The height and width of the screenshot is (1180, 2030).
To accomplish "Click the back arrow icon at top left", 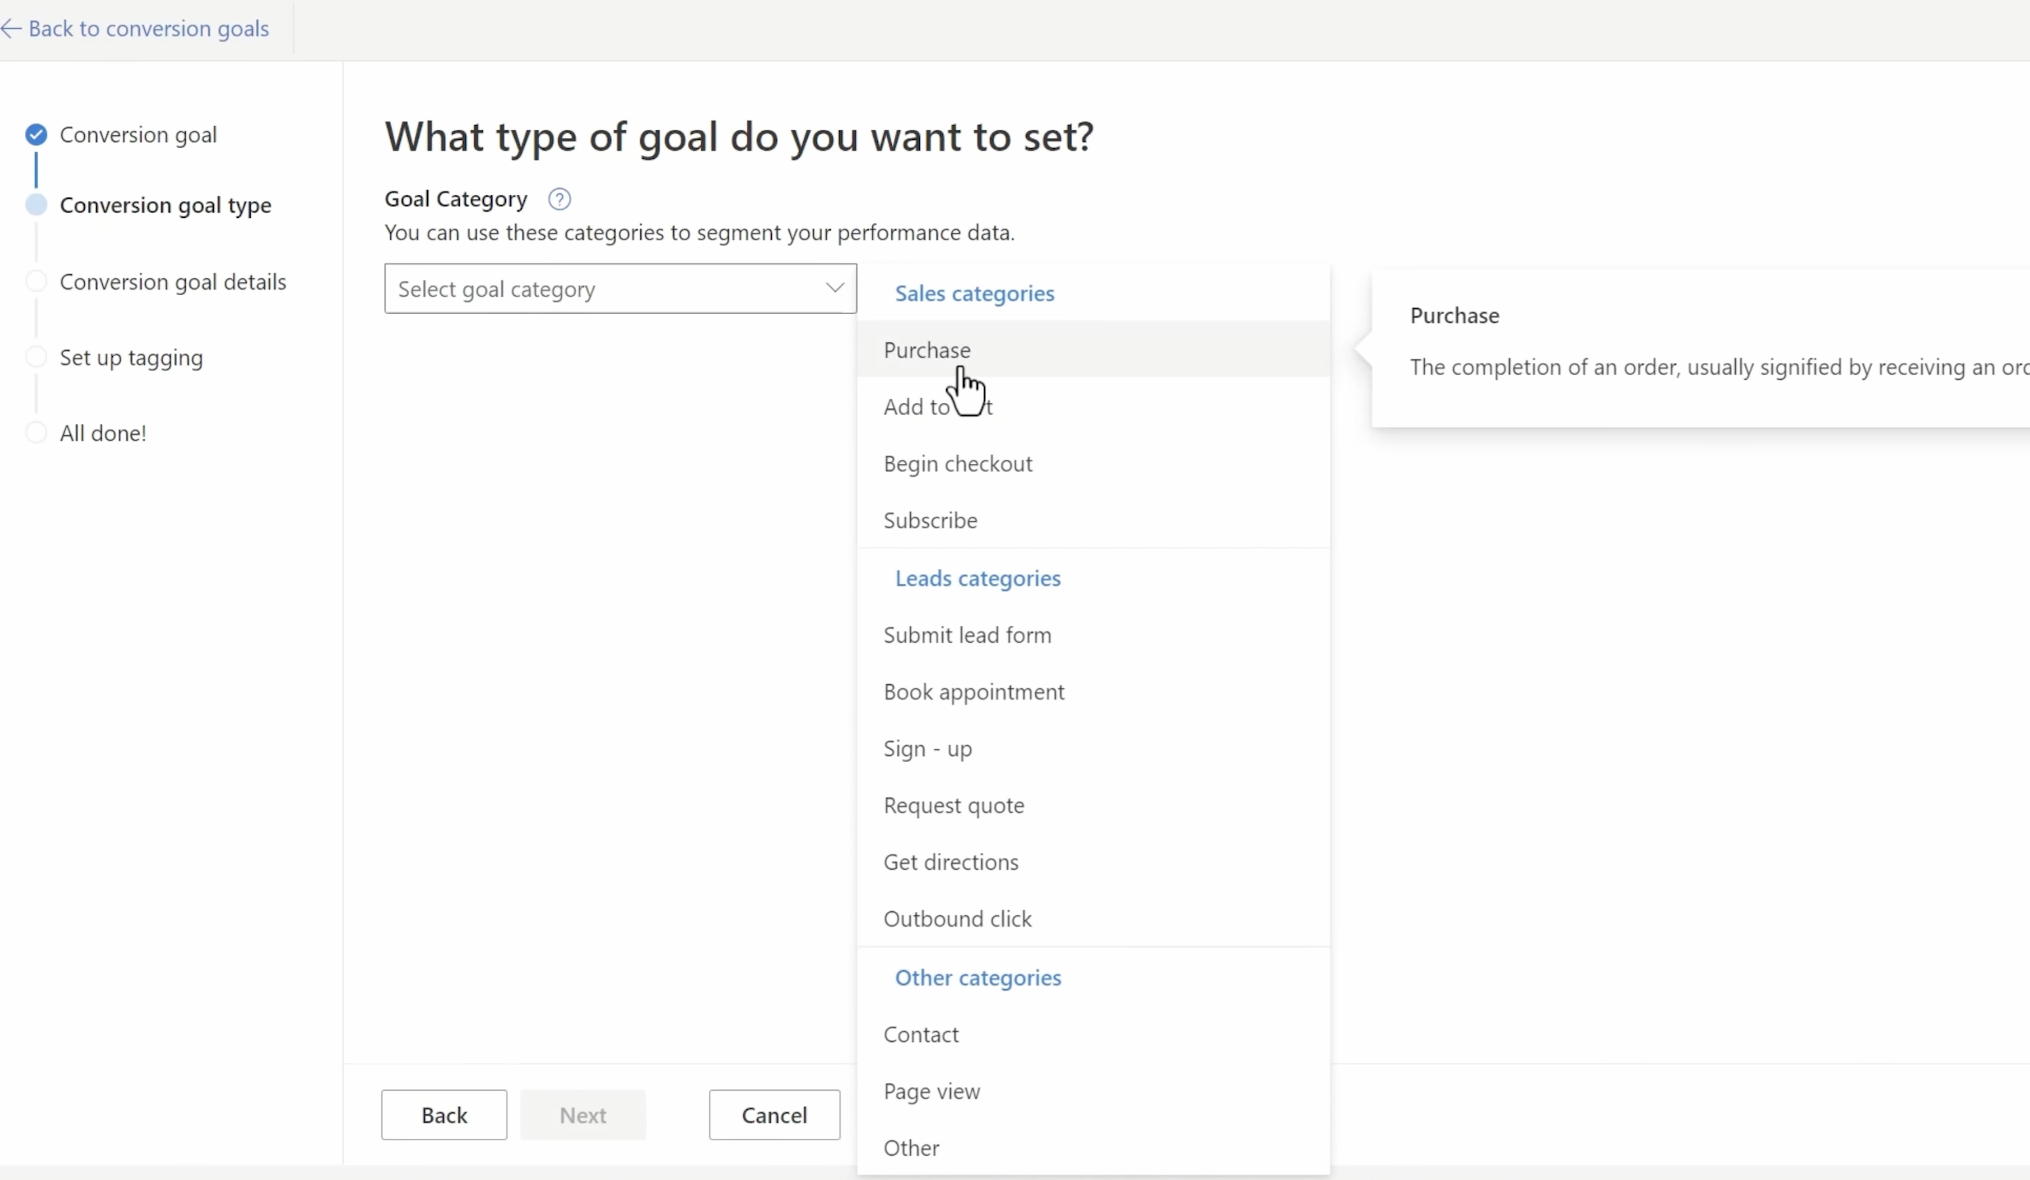I will (x=11, y=29).
